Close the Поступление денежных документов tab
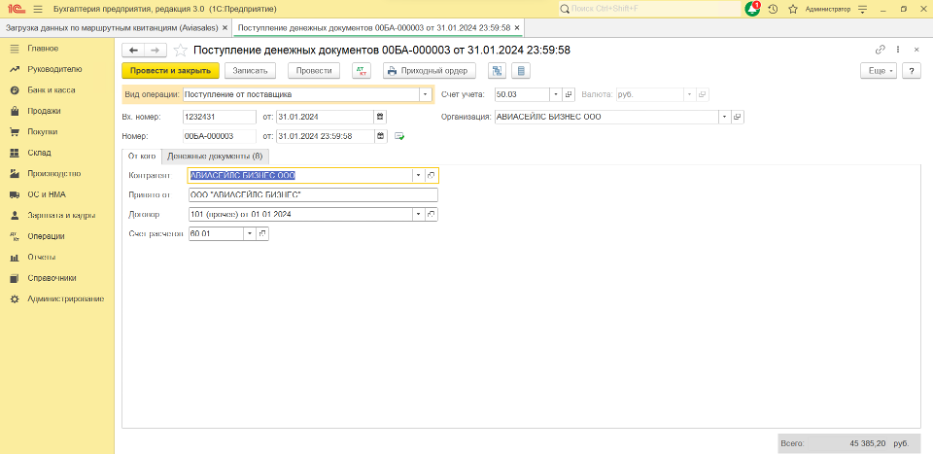 [517, 28]
